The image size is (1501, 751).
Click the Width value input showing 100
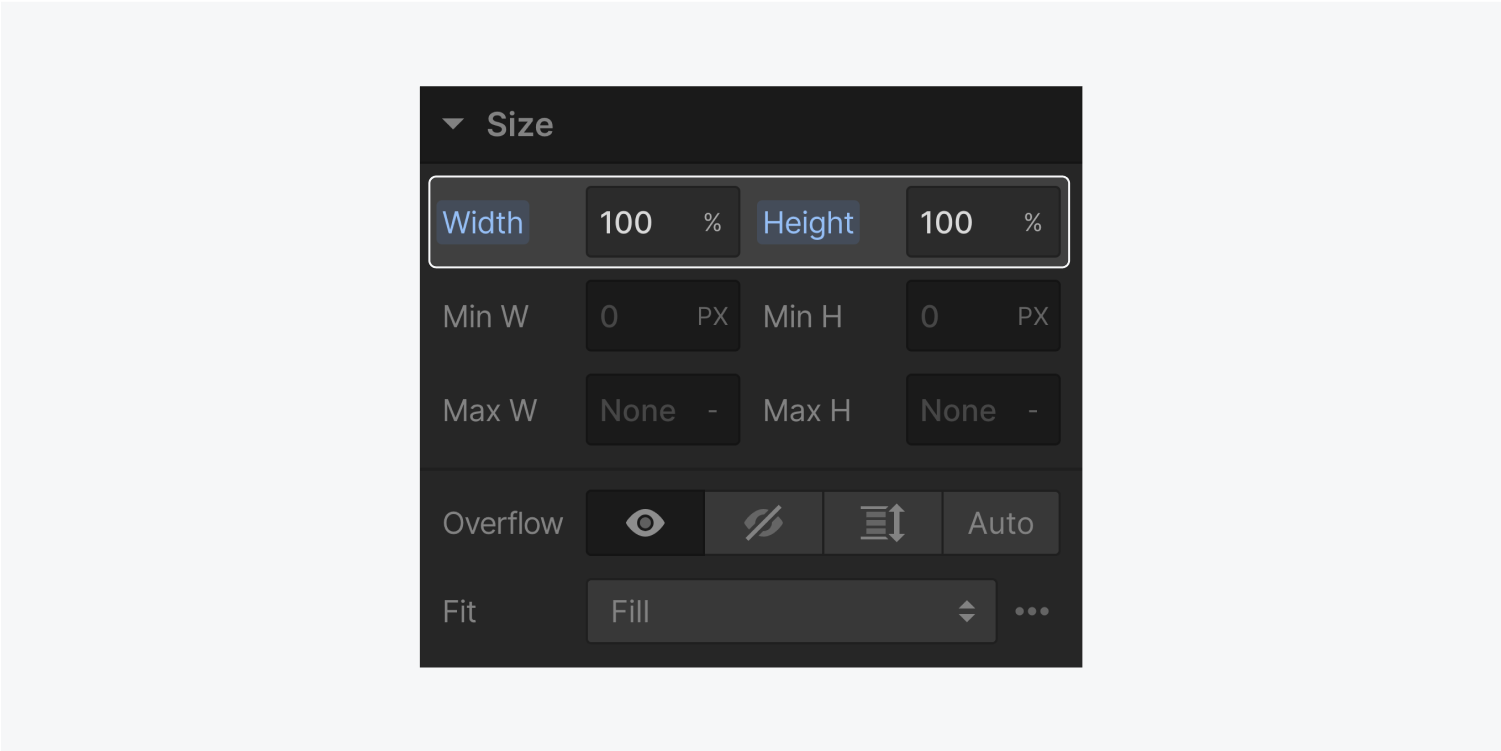tap(640, 222)
